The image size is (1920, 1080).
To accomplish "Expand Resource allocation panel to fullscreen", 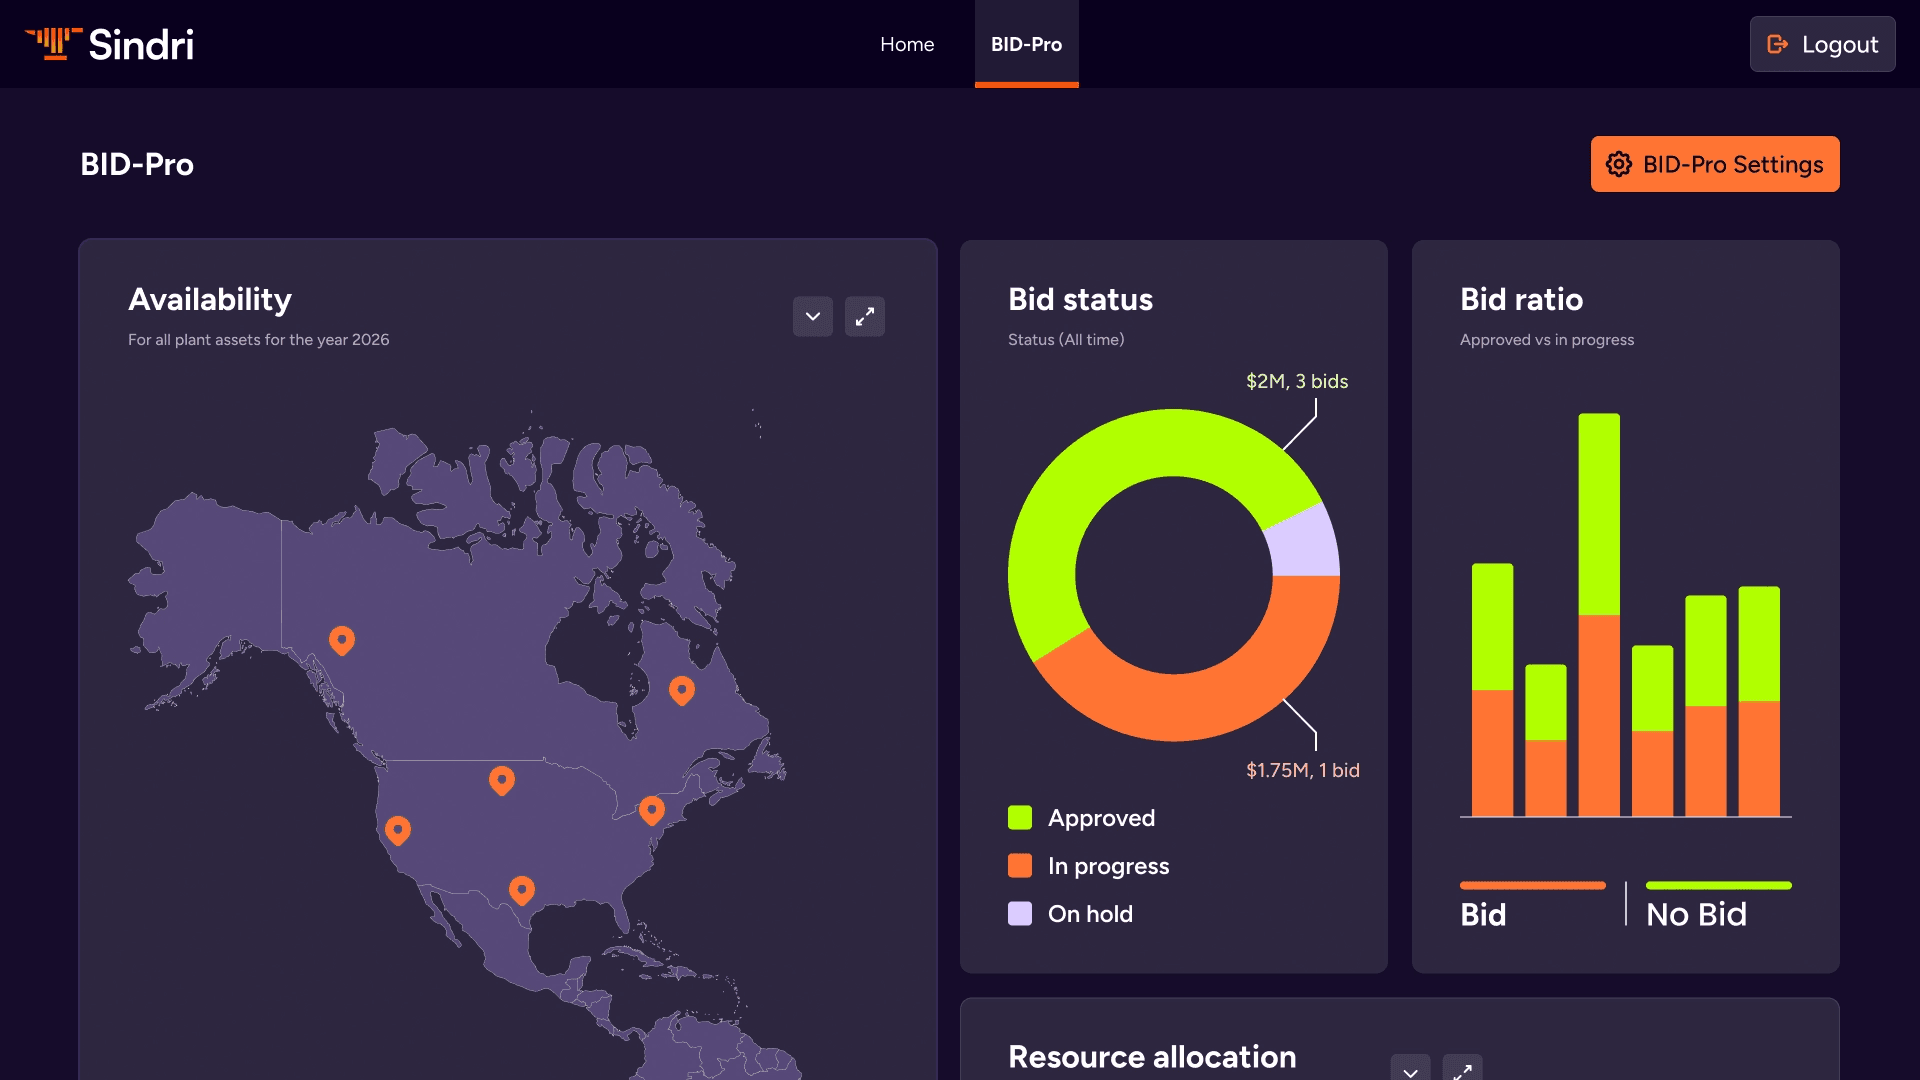I will pos(1462,1069).
